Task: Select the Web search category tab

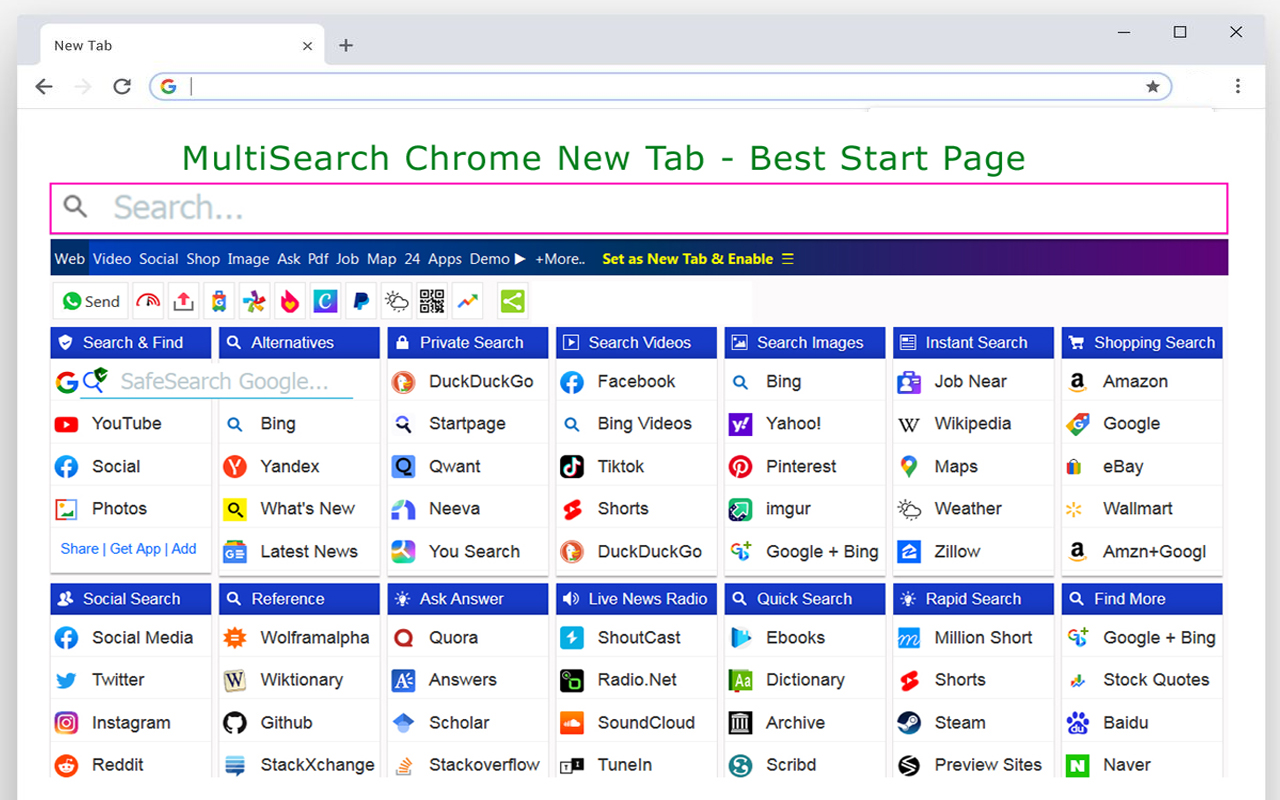Action: (70, 259)
